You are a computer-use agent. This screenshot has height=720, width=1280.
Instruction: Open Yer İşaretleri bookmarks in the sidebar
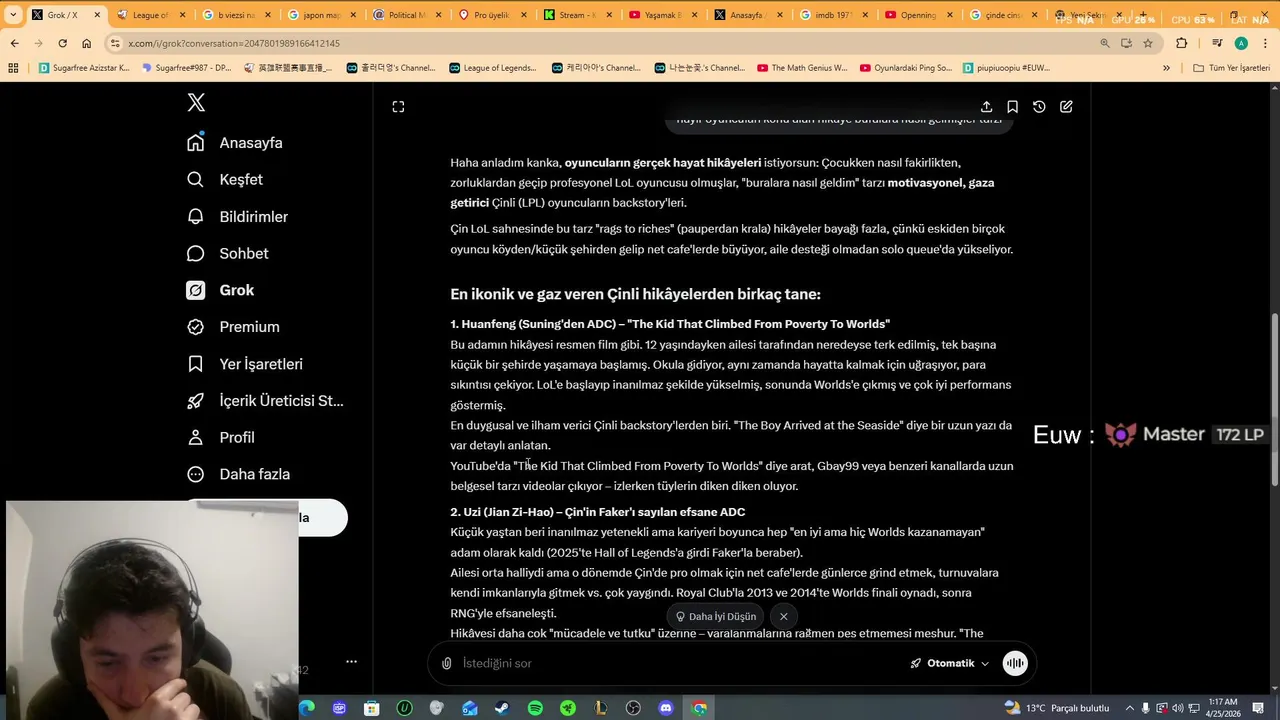[245, 364]
